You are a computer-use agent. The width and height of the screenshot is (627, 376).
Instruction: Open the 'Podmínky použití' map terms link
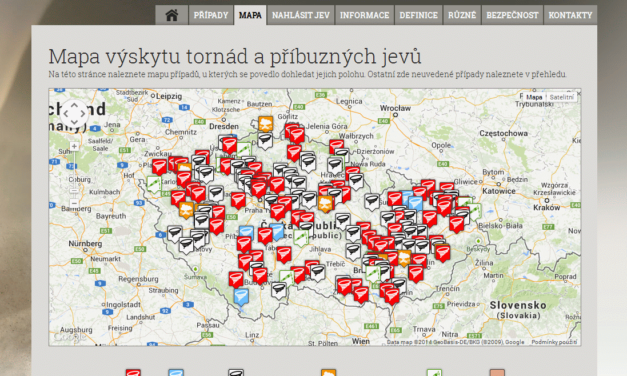(554, 342)
